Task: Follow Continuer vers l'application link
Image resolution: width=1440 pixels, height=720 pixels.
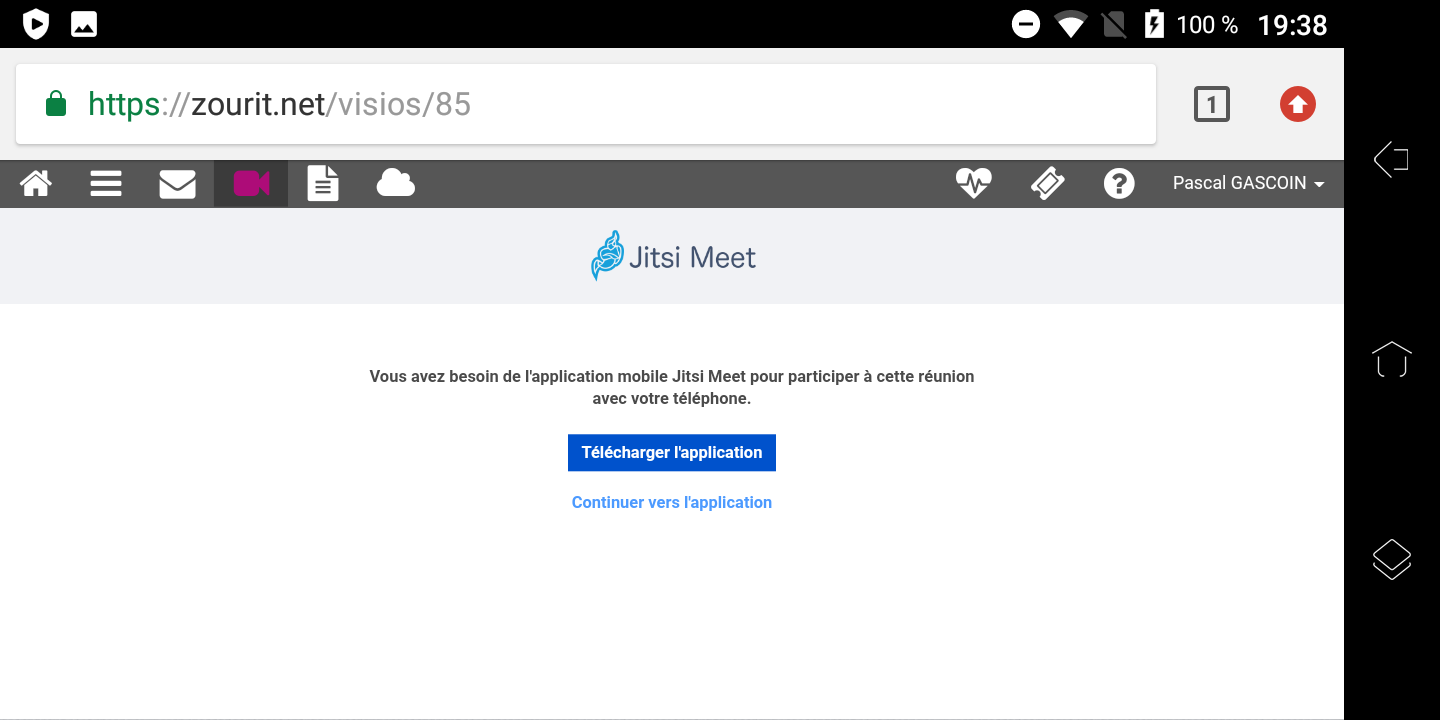Action: (x=671, y=503)
